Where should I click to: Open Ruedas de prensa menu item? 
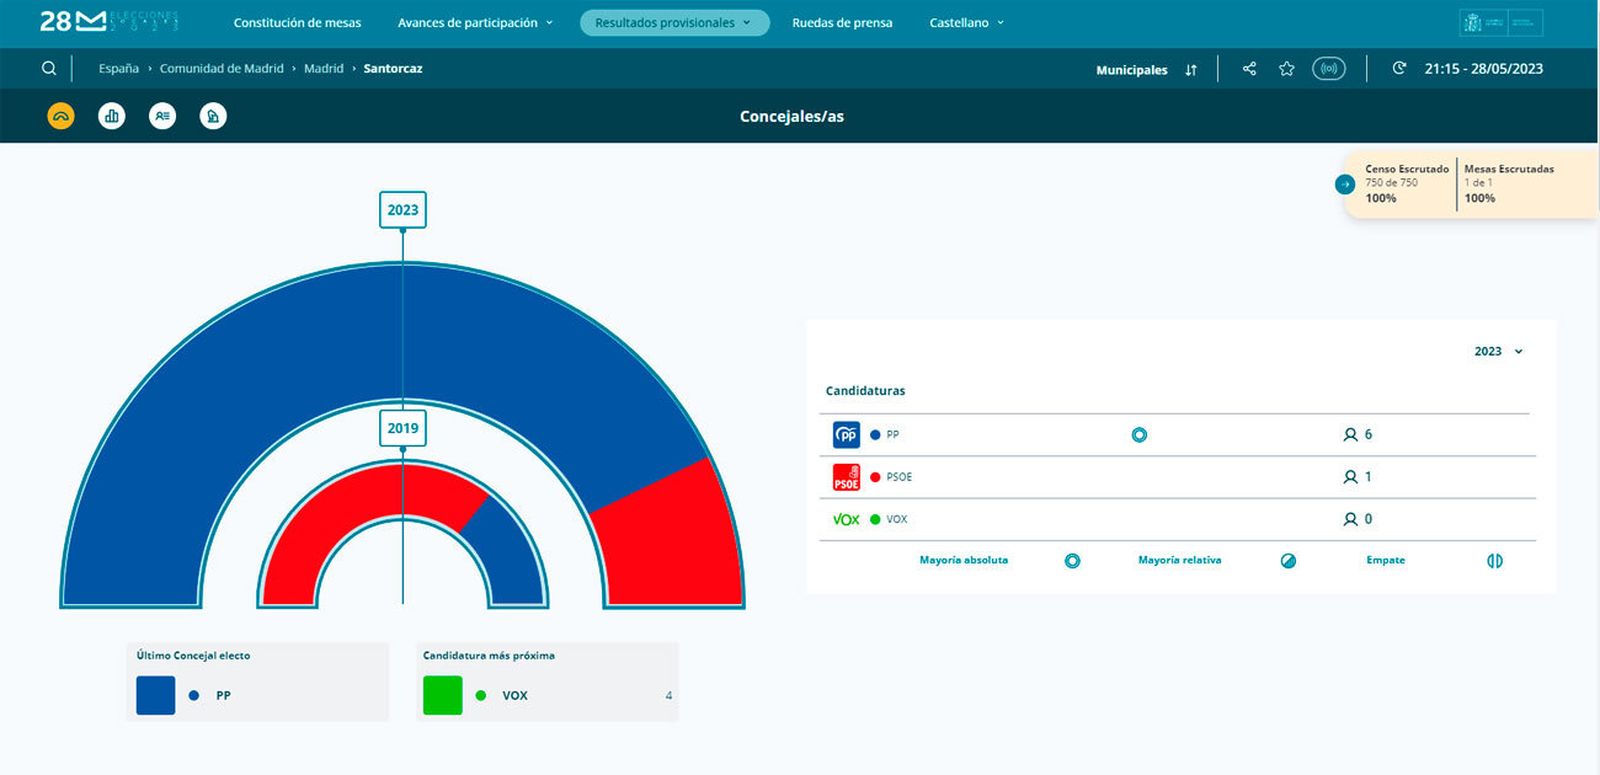tap(842, 23)
